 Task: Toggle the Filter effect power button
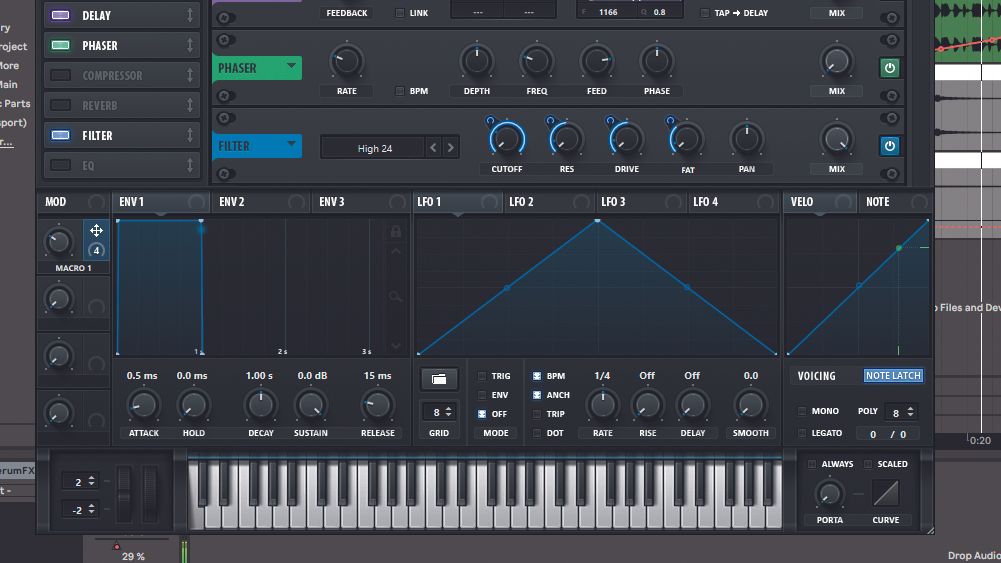(x=889, y=146)
